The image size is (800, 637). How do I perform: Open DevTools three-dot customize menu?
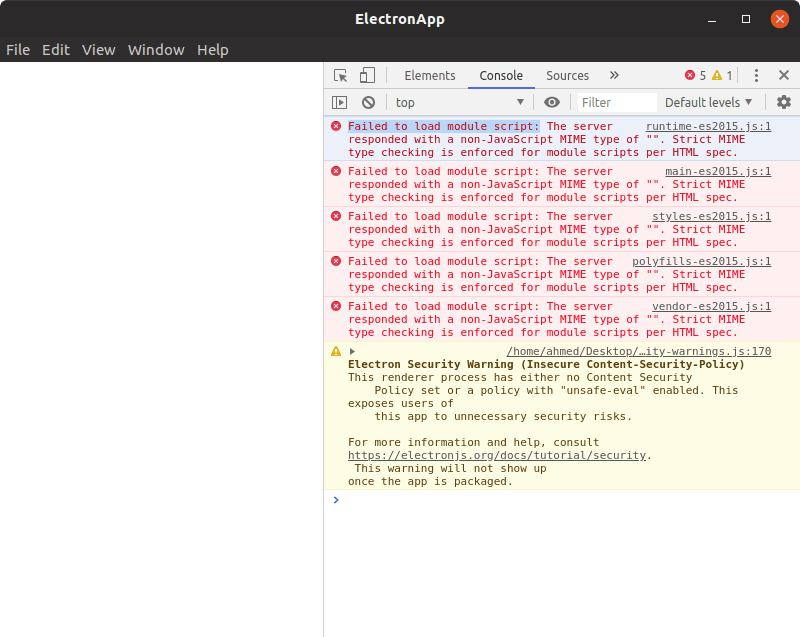pos(756,75)
